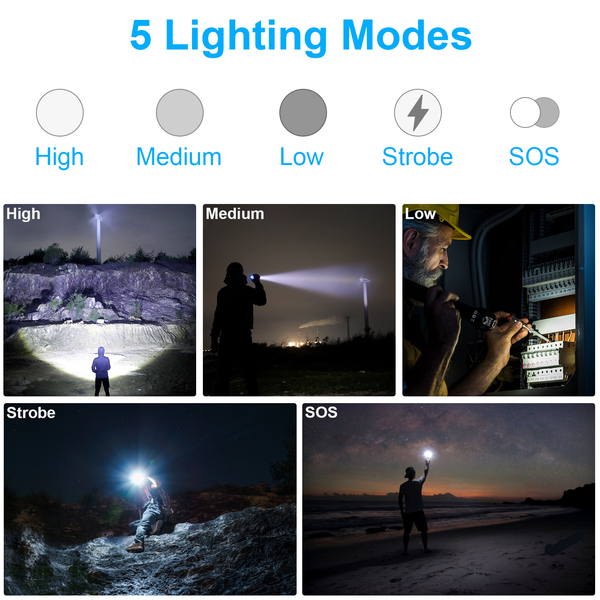Select the blue 'High' label under the icons
600x600 pixels.
click(x=59, y=157)
